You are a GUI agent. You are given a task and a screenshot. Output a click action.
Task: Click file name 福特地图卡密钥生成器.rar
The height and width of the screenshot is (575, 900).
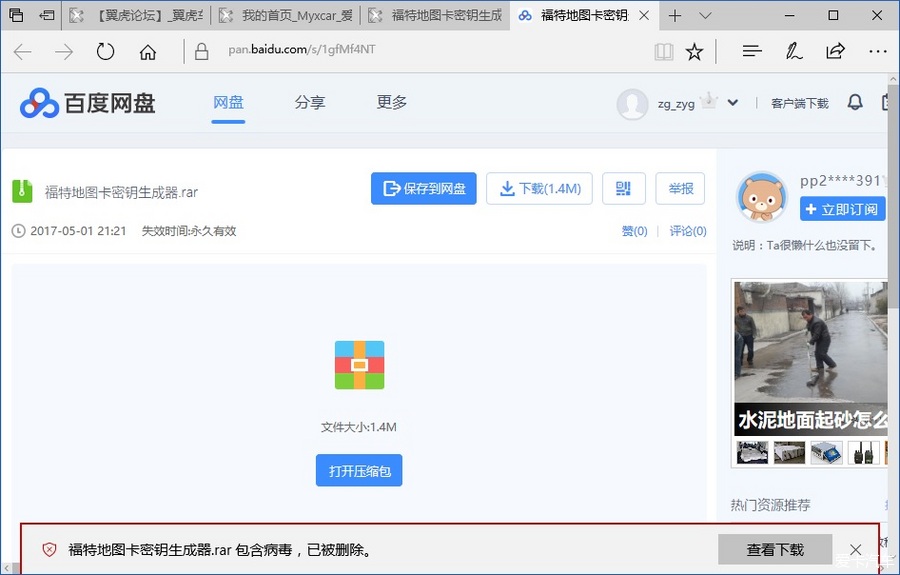click(x=121, y=192)
